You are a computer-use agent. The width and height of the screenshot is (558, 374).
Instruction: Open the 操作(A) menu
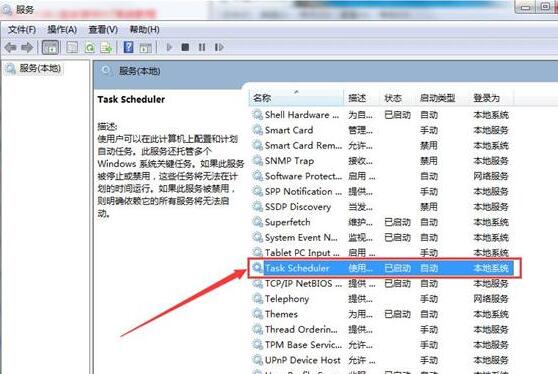pyautogui.click(x=62, y=30)
